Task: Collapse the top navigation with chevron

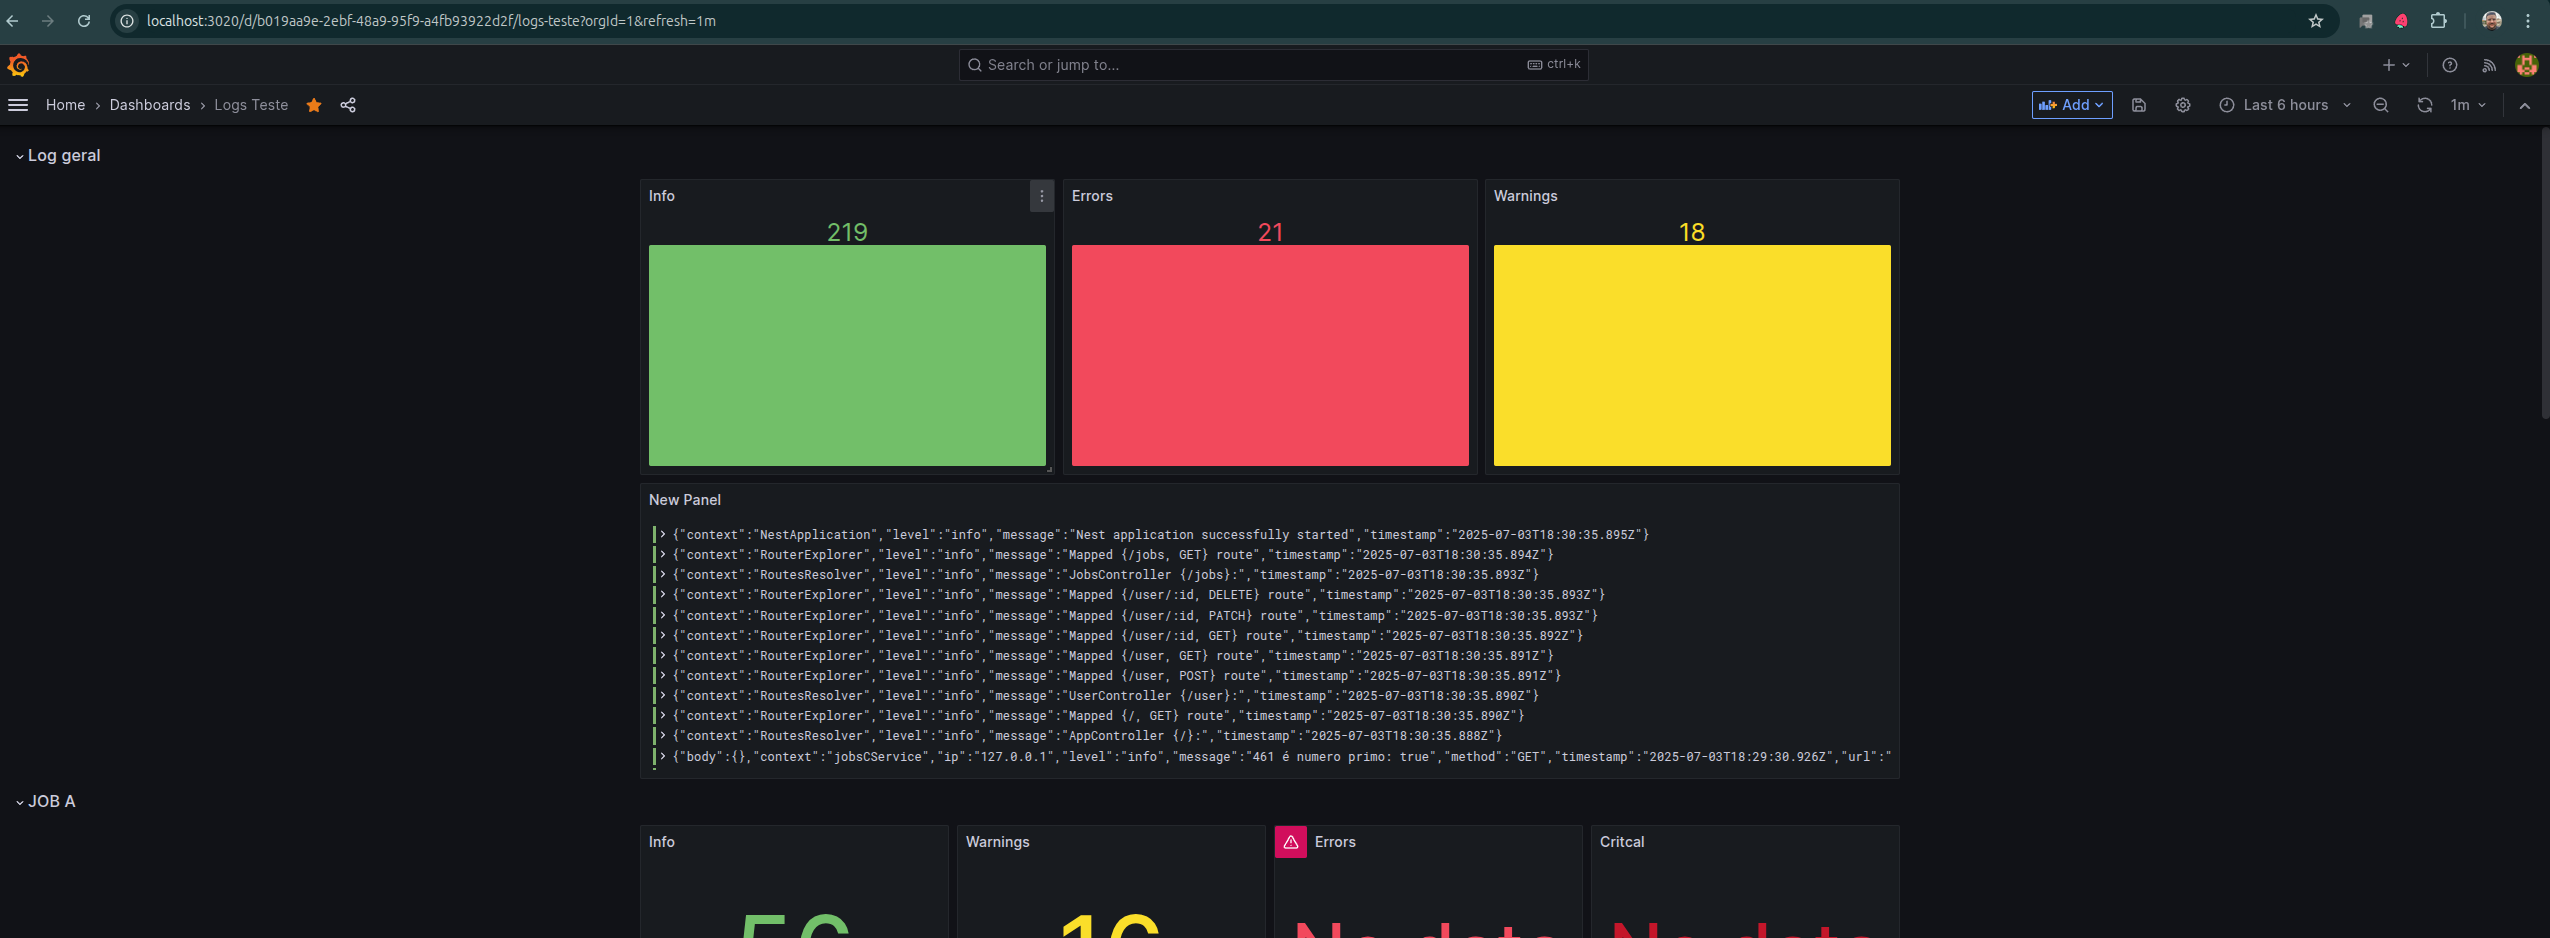Action: tap(2525, 105)
